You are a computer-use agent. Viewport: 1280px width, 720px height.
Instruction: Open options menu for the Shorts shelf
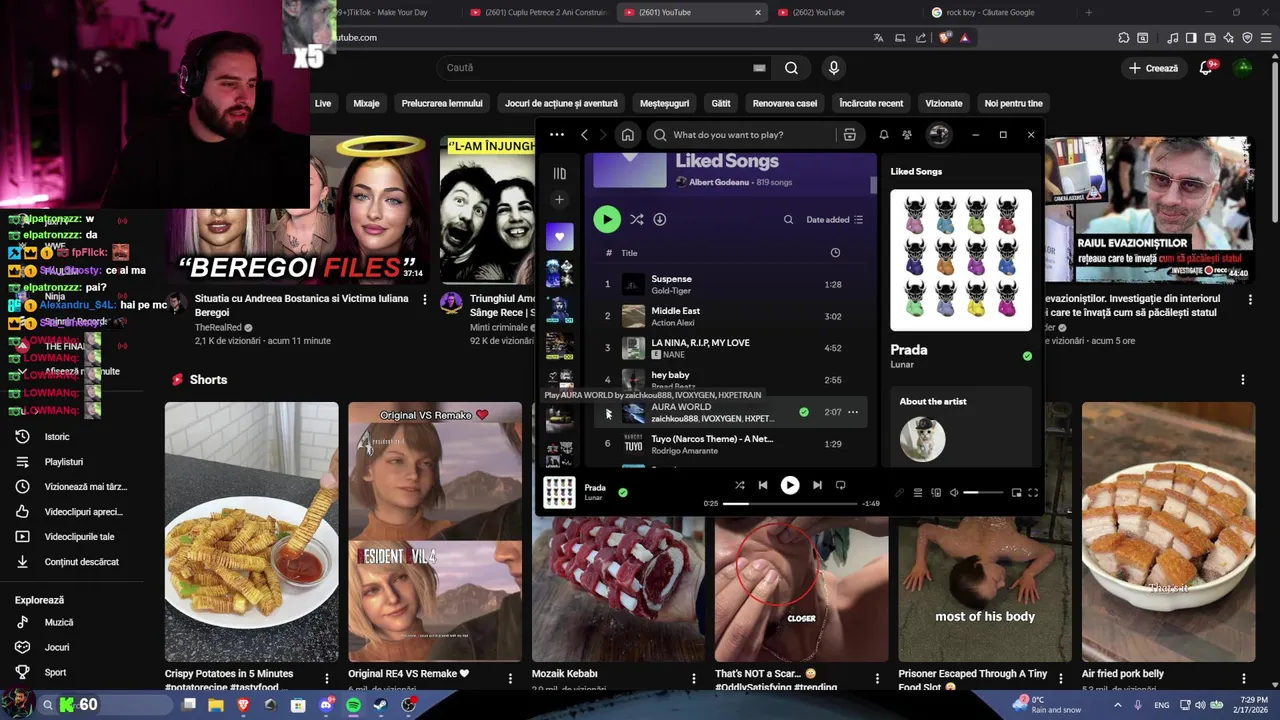click(x=1243, y=380)
